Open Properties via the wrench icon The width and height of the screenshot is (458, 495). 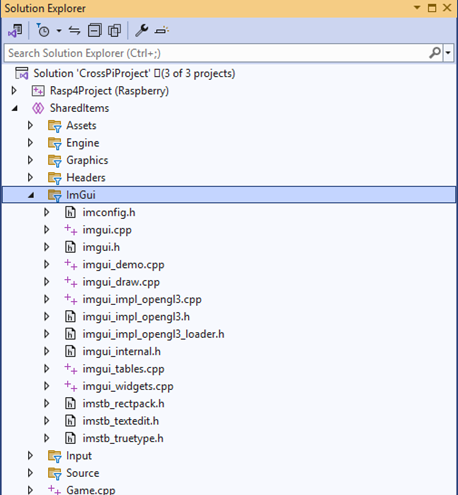(142, 31)
